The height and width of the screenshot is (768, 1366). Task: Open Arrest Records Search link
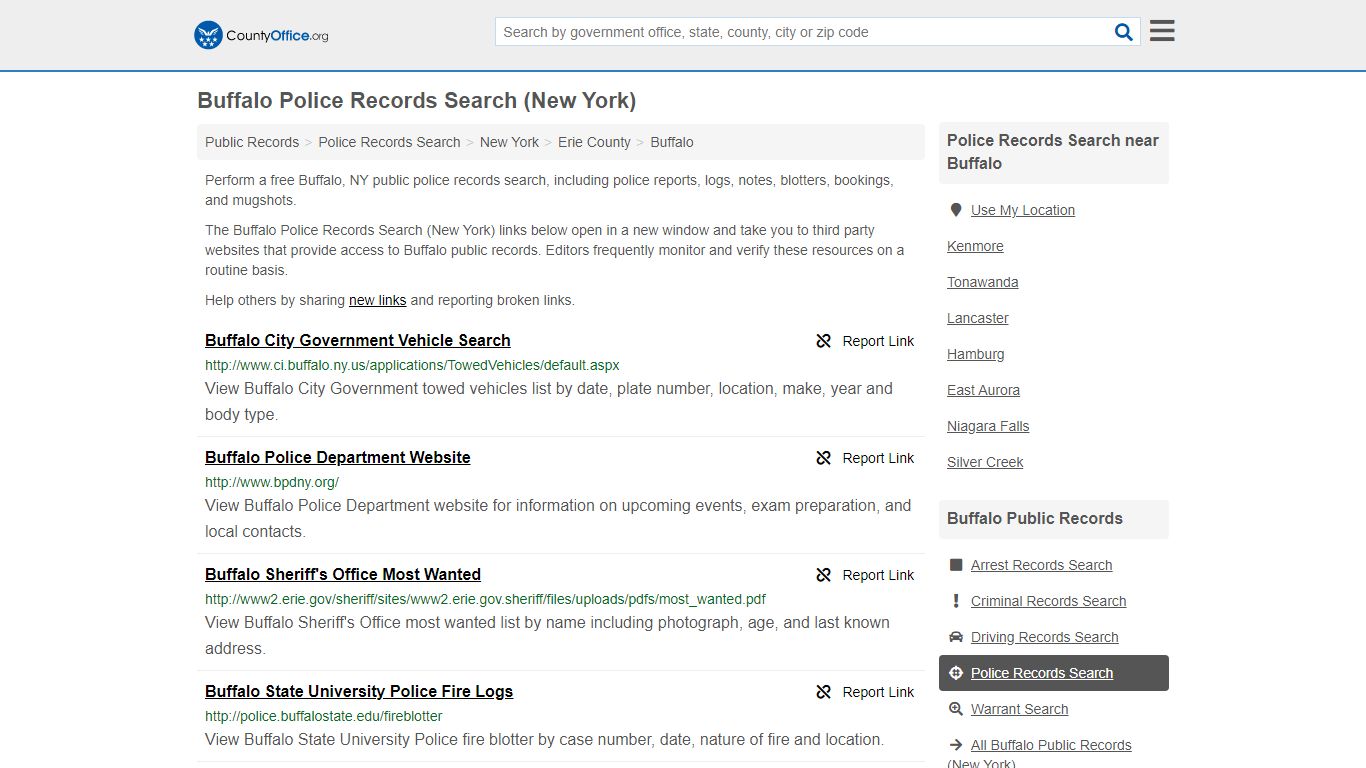(x=1042, y=565)
